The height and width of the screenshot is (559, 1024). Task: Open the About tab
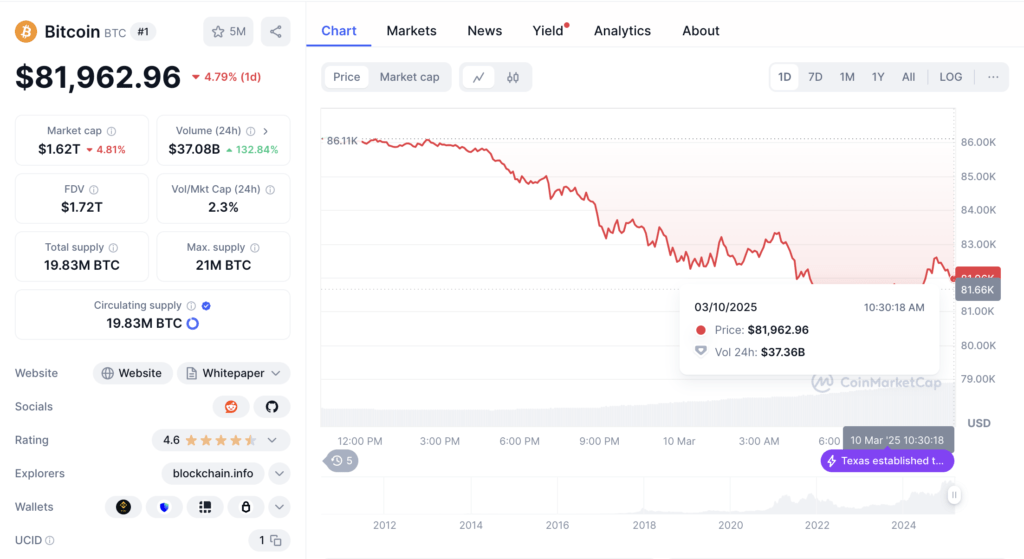[701, 31]
